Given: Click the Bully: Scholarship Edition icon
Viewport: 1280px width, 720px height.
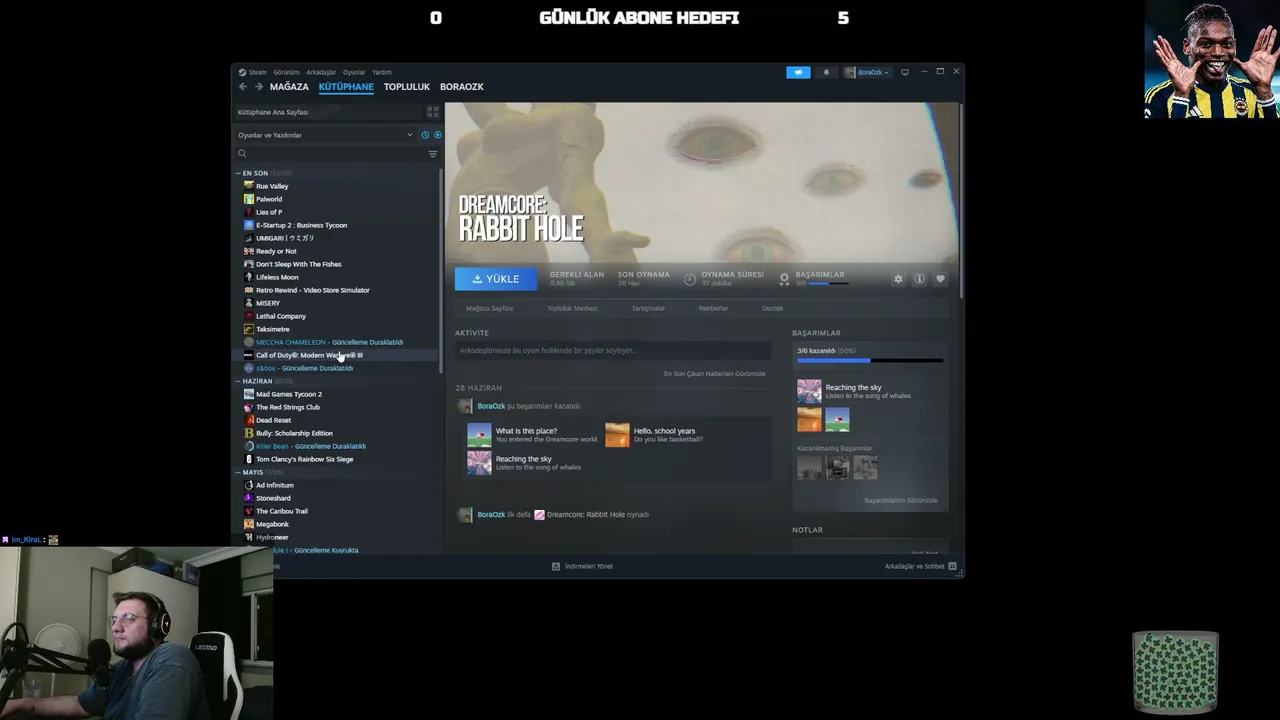Looking at the screenshot, I should (249, 433).
